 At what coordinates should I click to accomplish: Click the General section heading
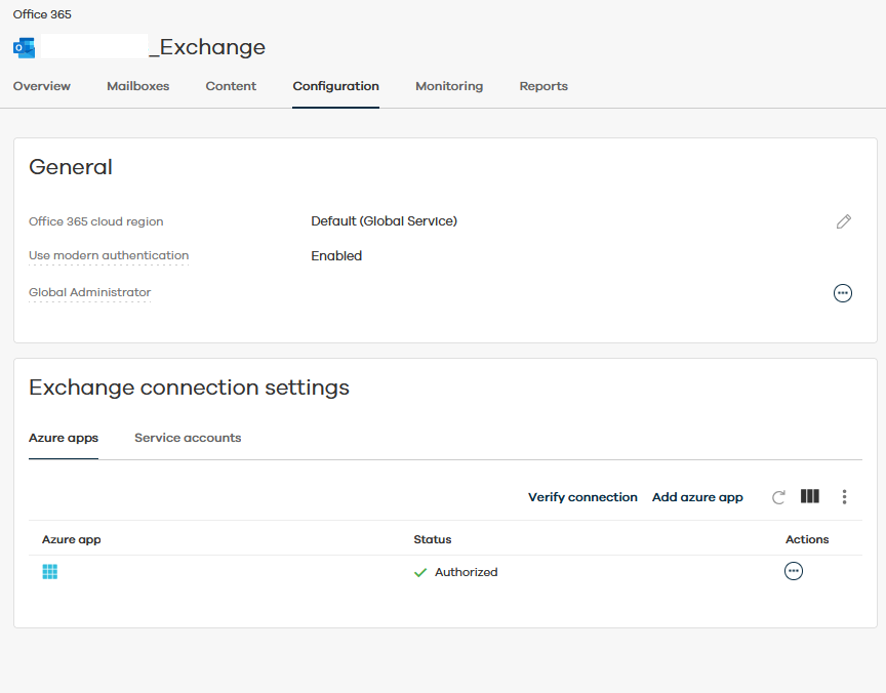point(71,167)
